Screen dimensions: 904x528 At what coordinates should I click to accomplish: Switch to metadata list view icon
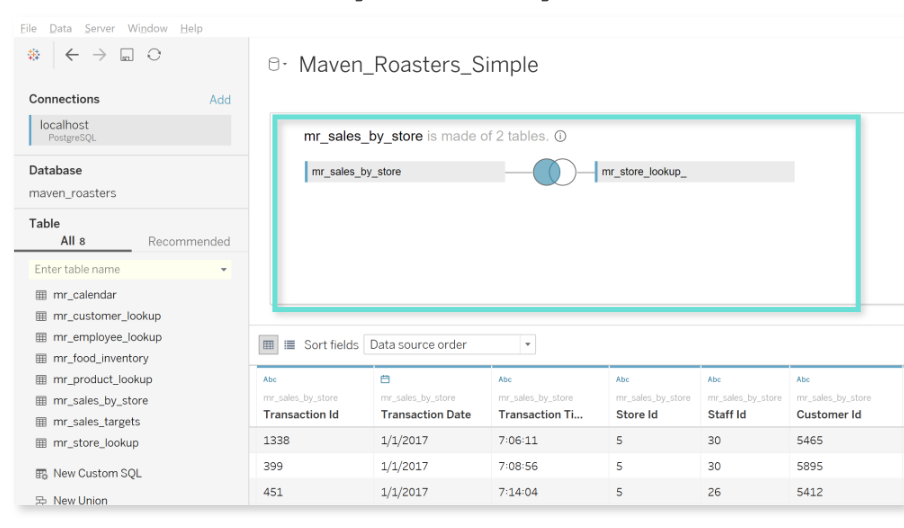point(289,345)
